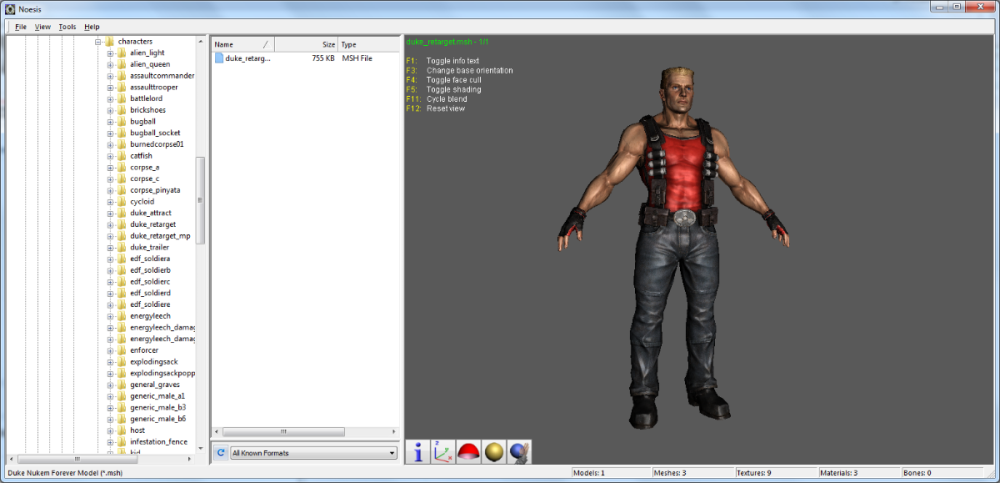
Task: Open the File menu
Action: [x=21, y=26]
